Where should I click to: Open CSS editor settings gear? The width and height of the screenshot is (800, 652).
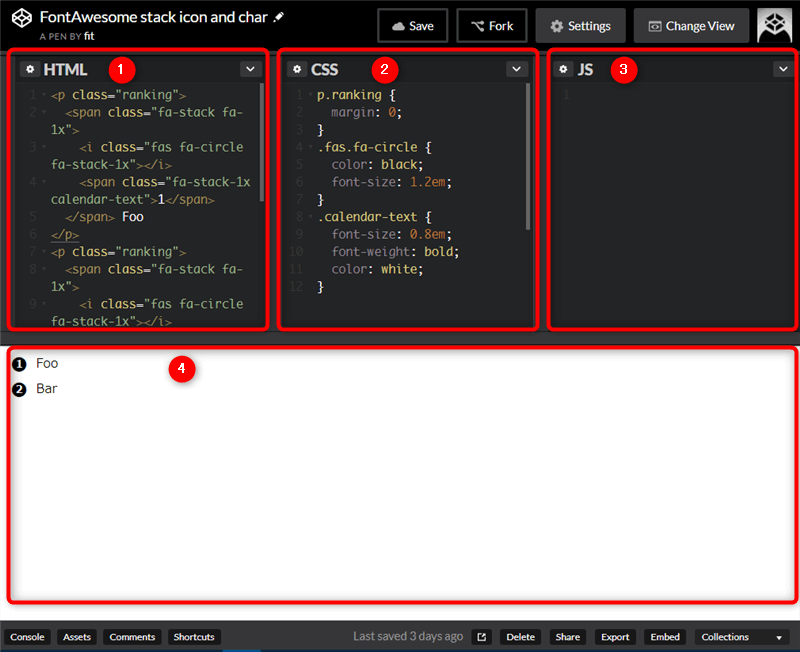tap(296, 69)
